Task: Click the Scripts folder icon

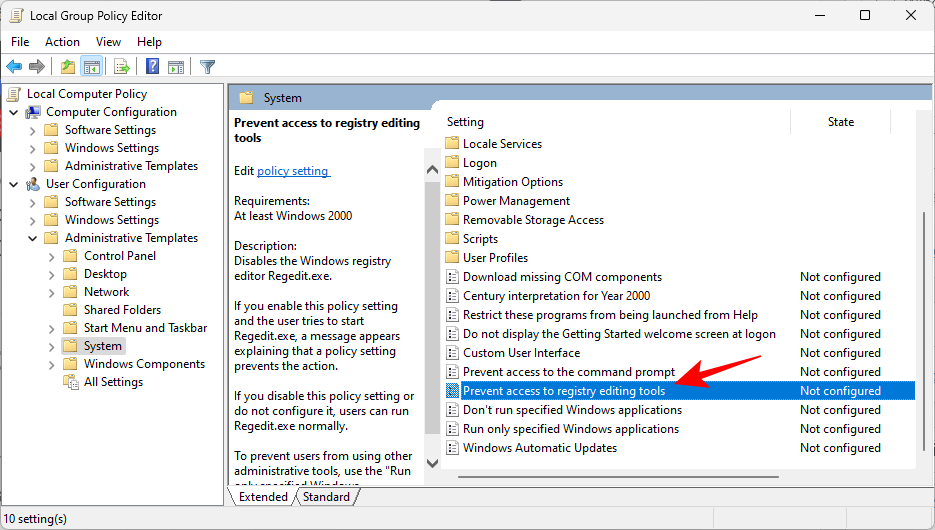Action: [453, 238]
